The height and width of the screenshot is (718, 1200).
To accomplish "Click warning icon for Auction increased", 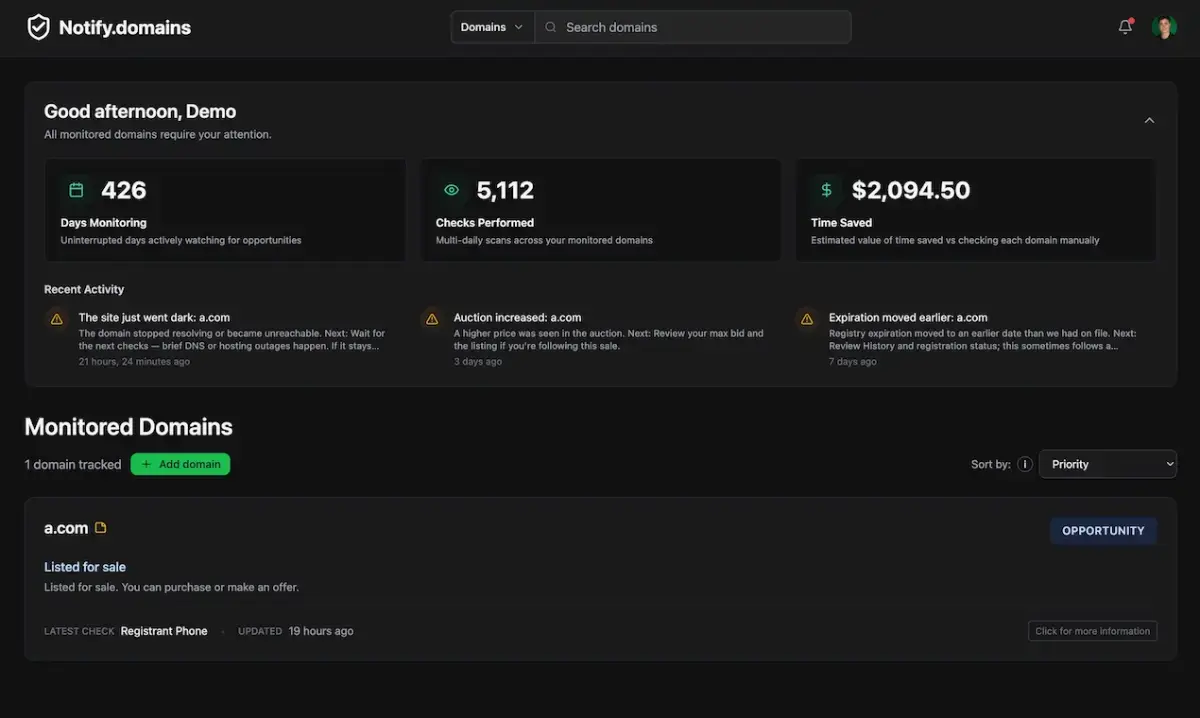I will (x=432, y=319).
